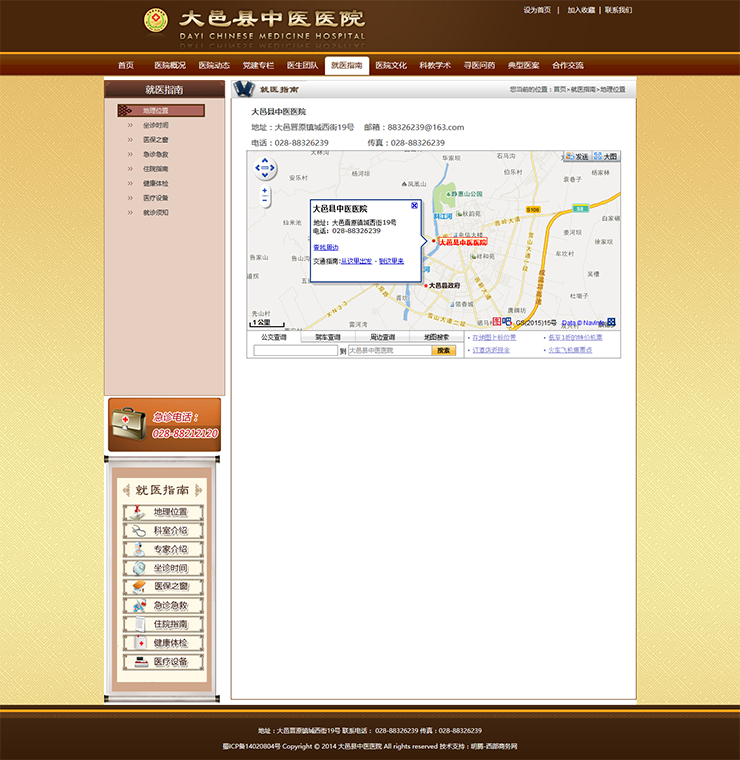Click the 大图 enlarge map button

[606, 157]
